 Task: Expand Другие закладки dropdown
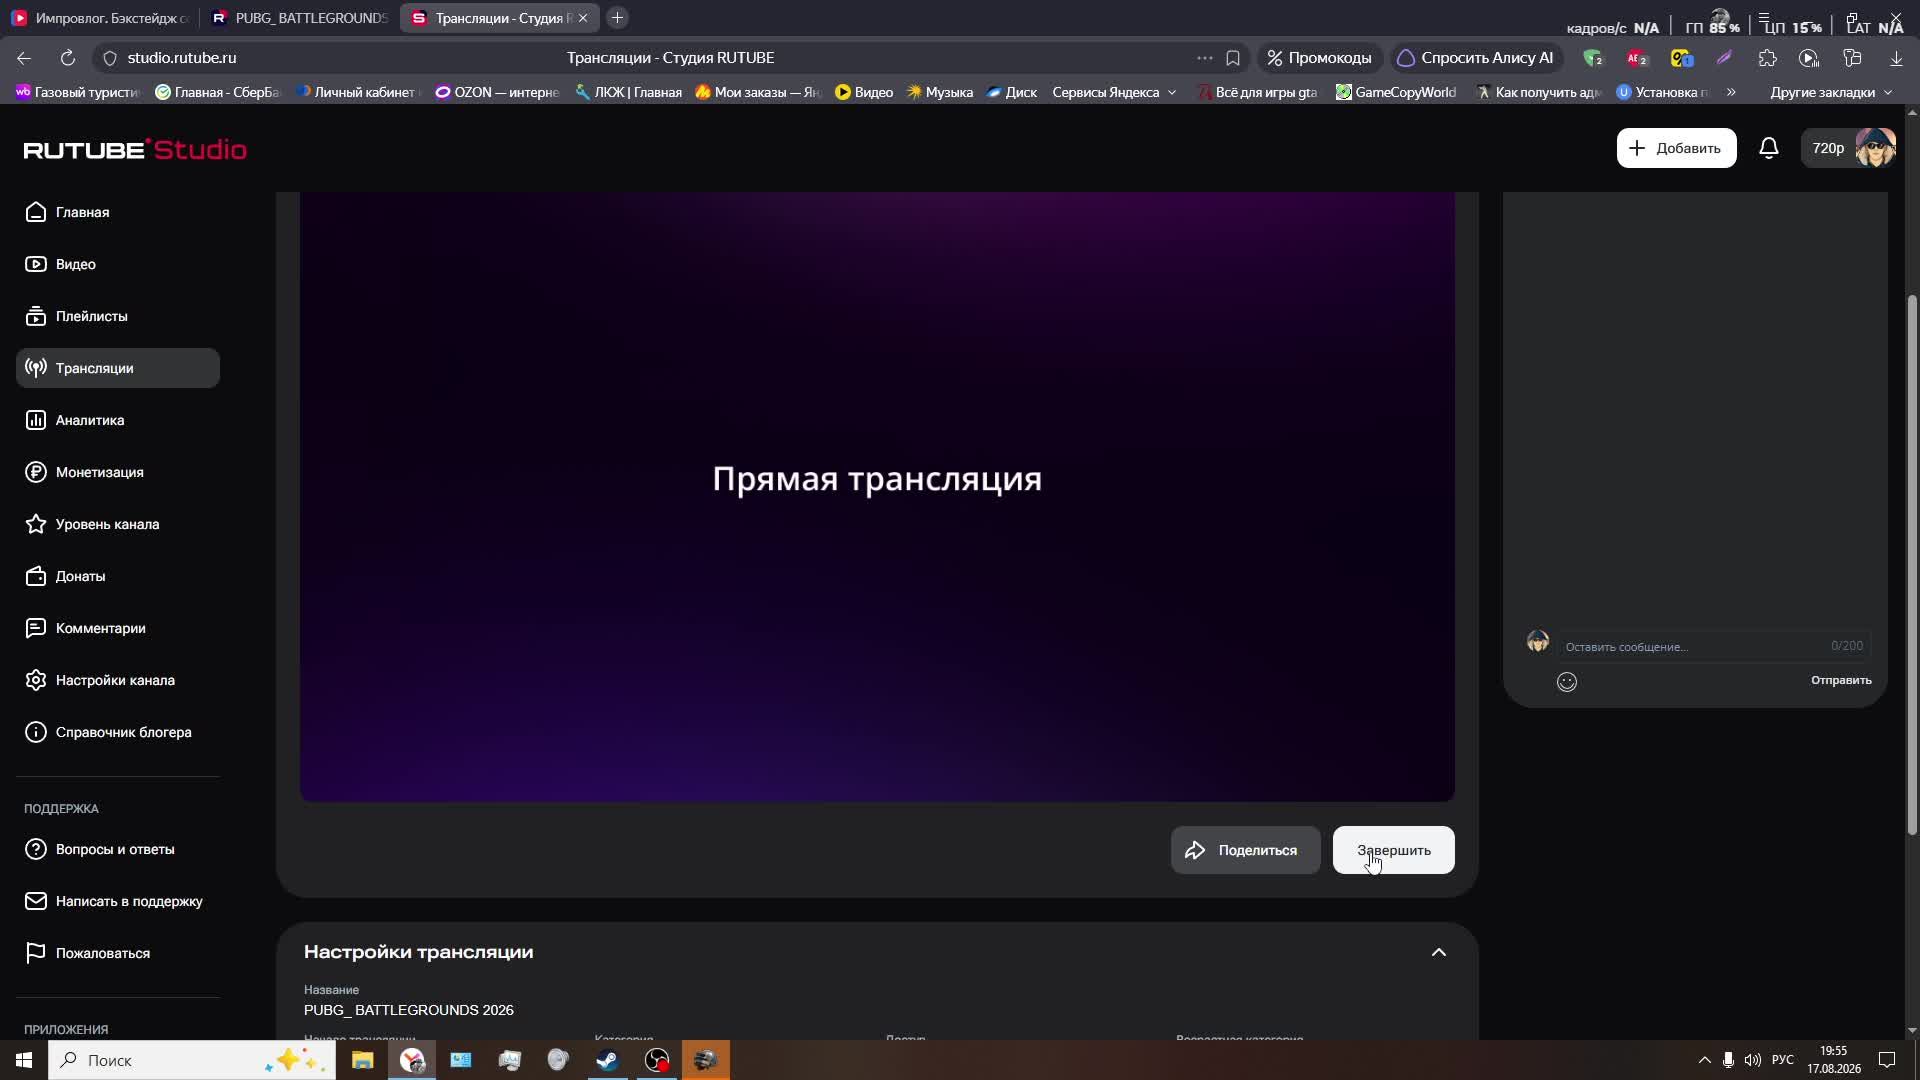point(1831,92)
